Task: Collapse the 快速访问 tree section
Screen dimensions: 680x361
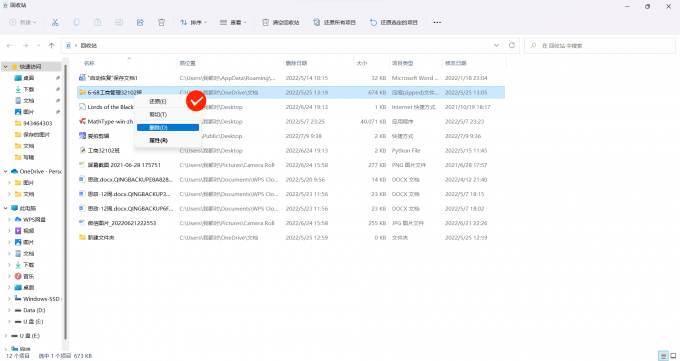Action: coord(6,66)
